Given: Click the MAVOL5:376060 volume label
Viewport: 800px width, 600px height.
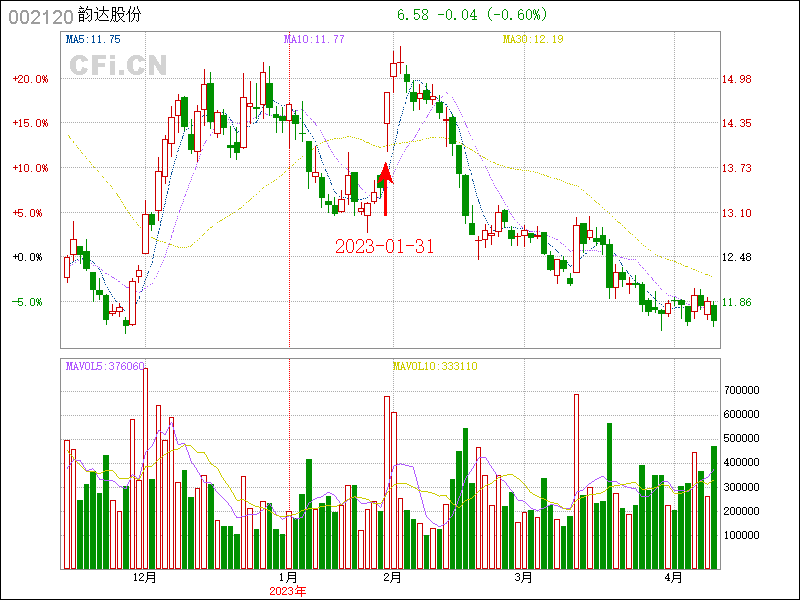Looking at the screenshot, I should pyautogui.click(x=105, y=366).
